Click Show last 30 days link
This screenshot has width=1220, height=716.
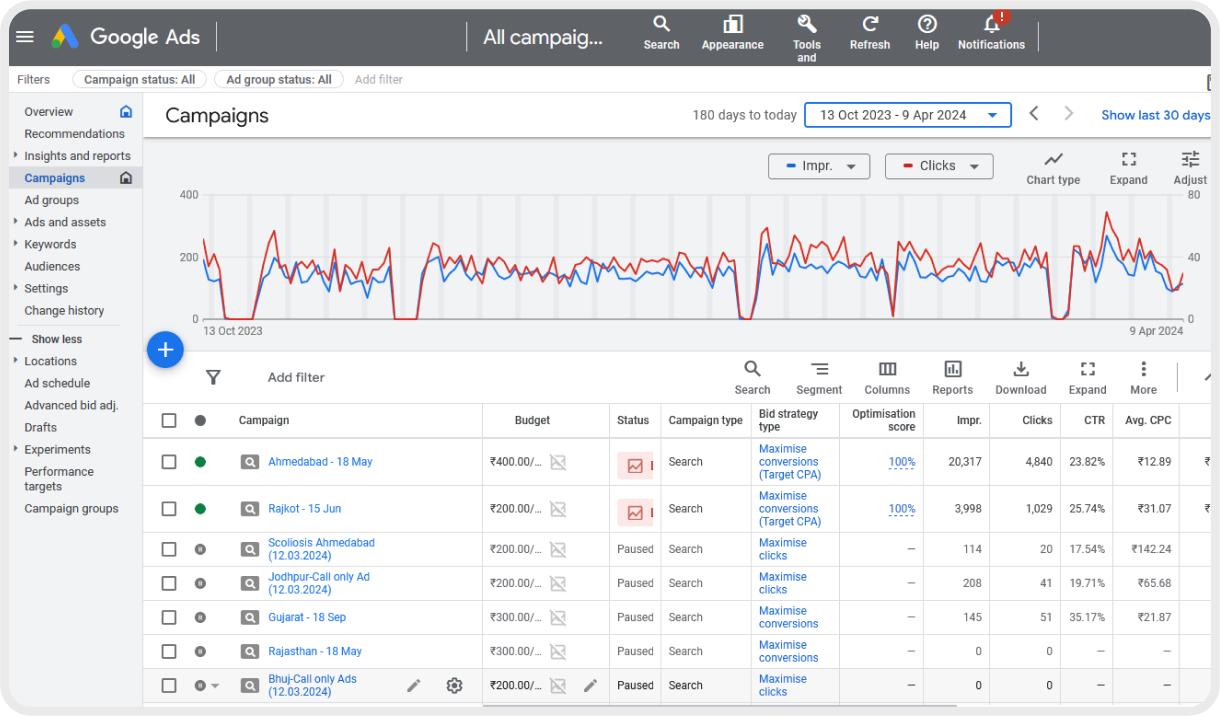point(1155,115)
